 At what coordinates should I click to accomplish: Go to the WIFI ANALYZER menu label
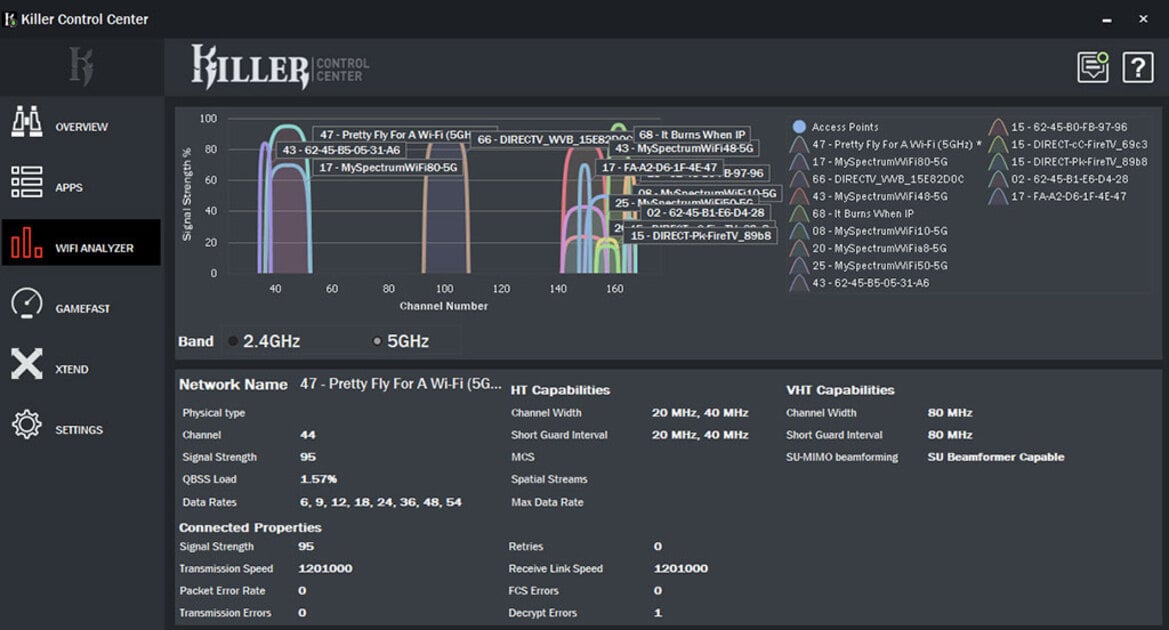94,248
